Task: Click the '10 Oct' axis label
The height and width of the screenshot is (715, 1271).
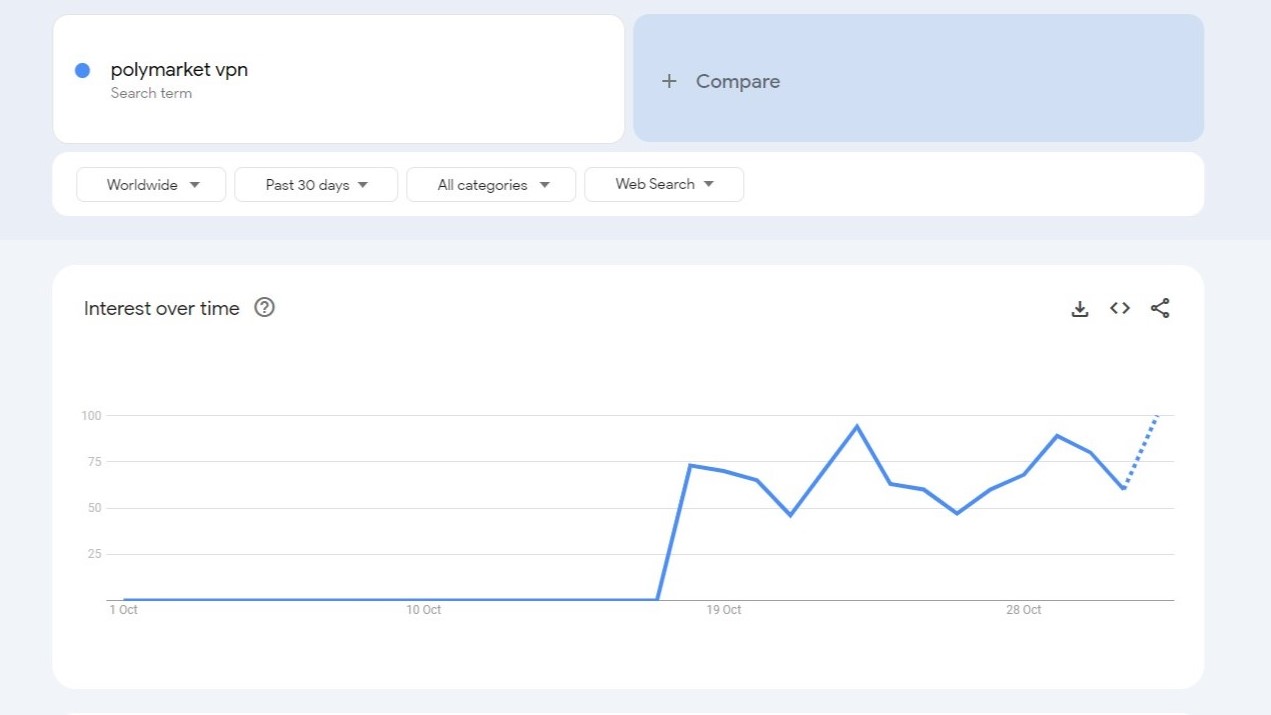Action: [423, 610]
